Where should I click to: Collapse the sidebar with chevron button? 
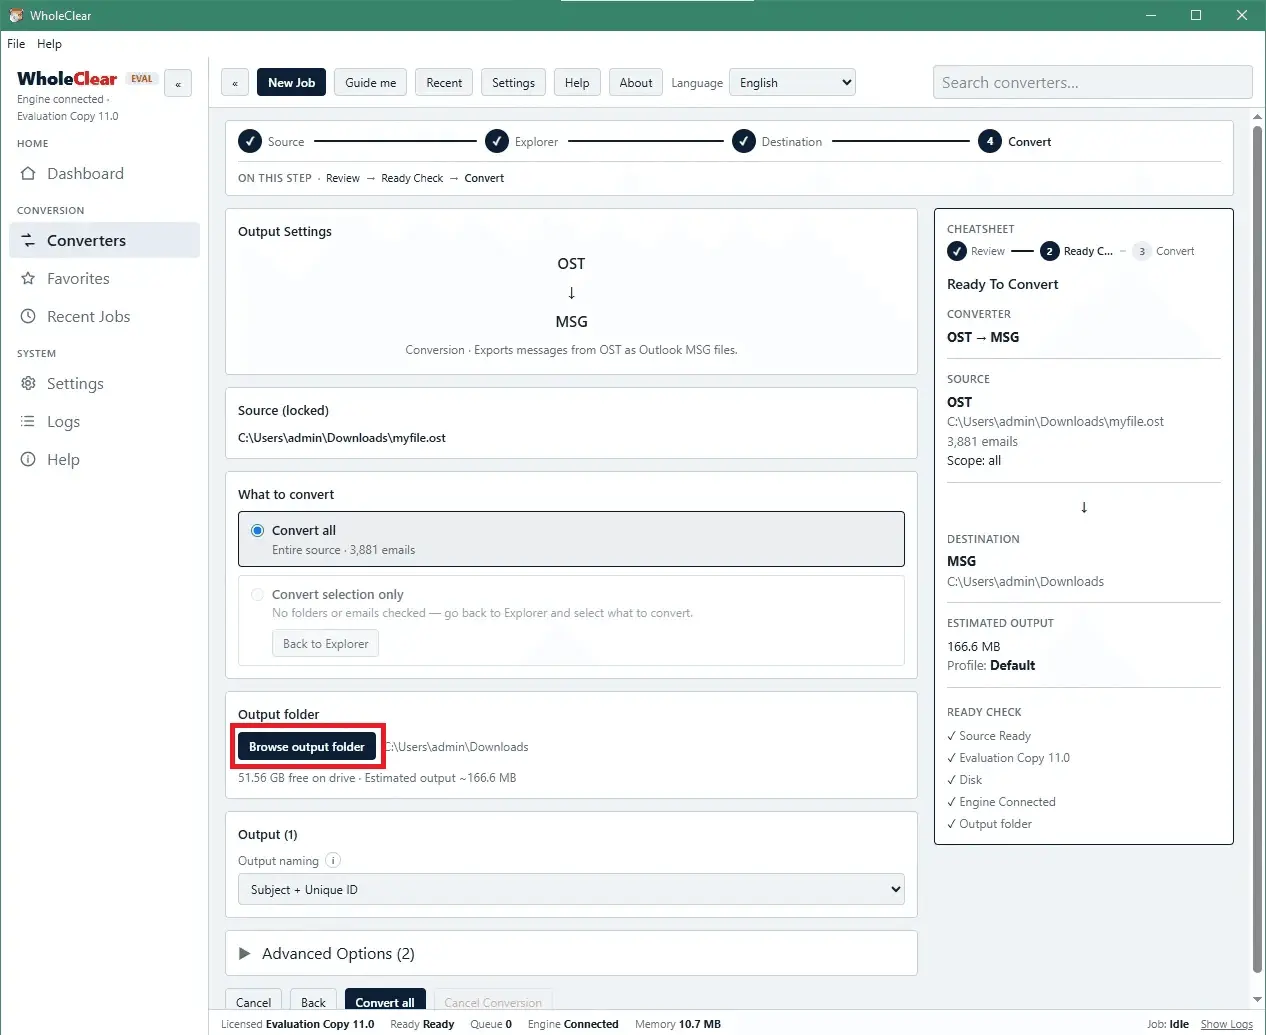click(178, 84)
